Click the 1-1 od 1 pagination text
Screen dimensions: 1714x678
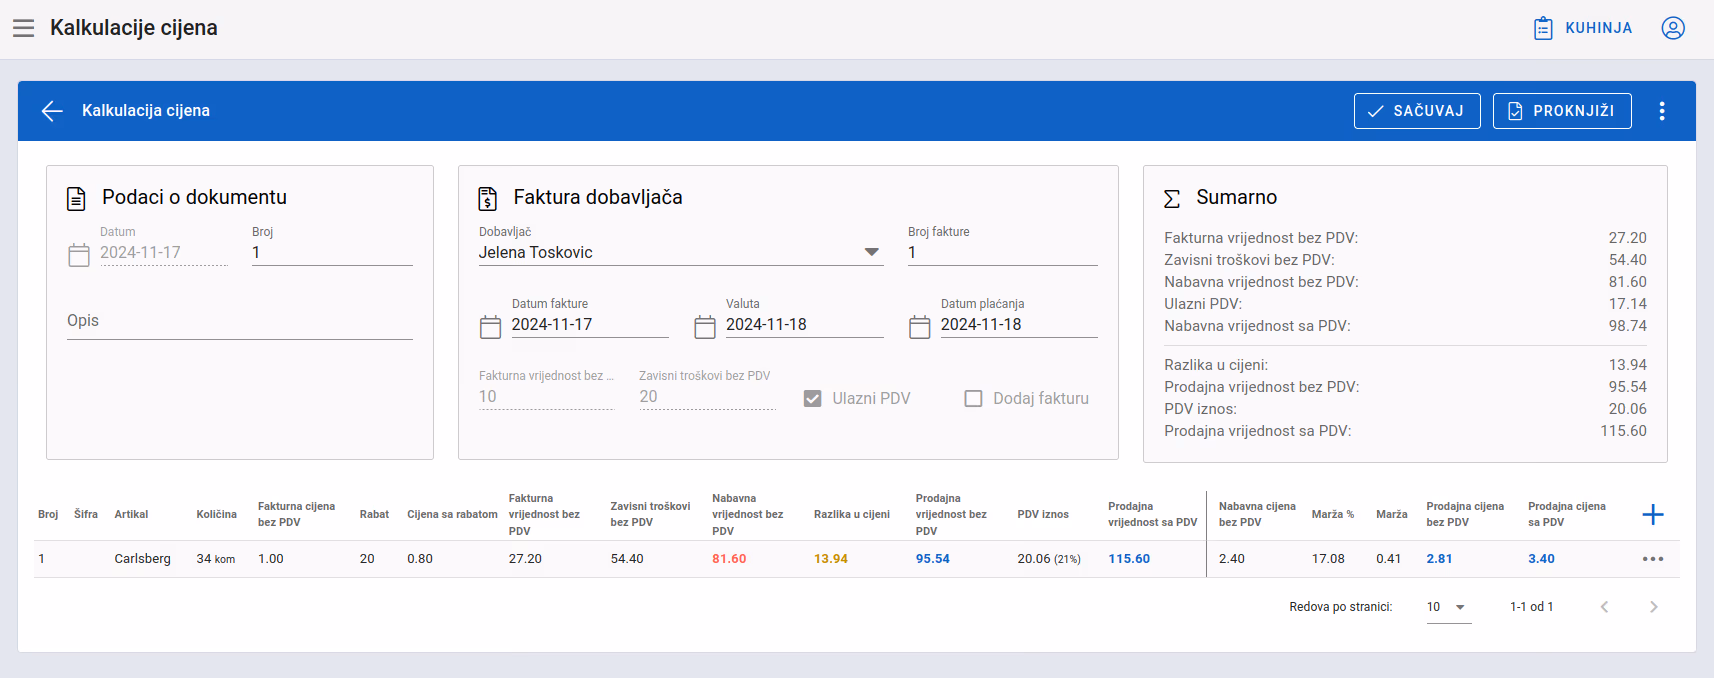click(1531, 607)
